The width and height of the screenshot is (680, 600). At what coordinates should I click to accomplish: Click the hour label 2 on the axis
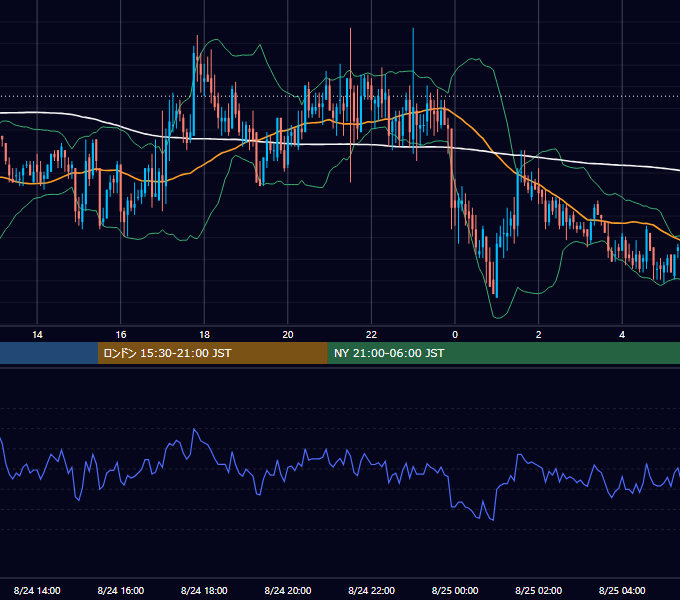click(539, 335)
